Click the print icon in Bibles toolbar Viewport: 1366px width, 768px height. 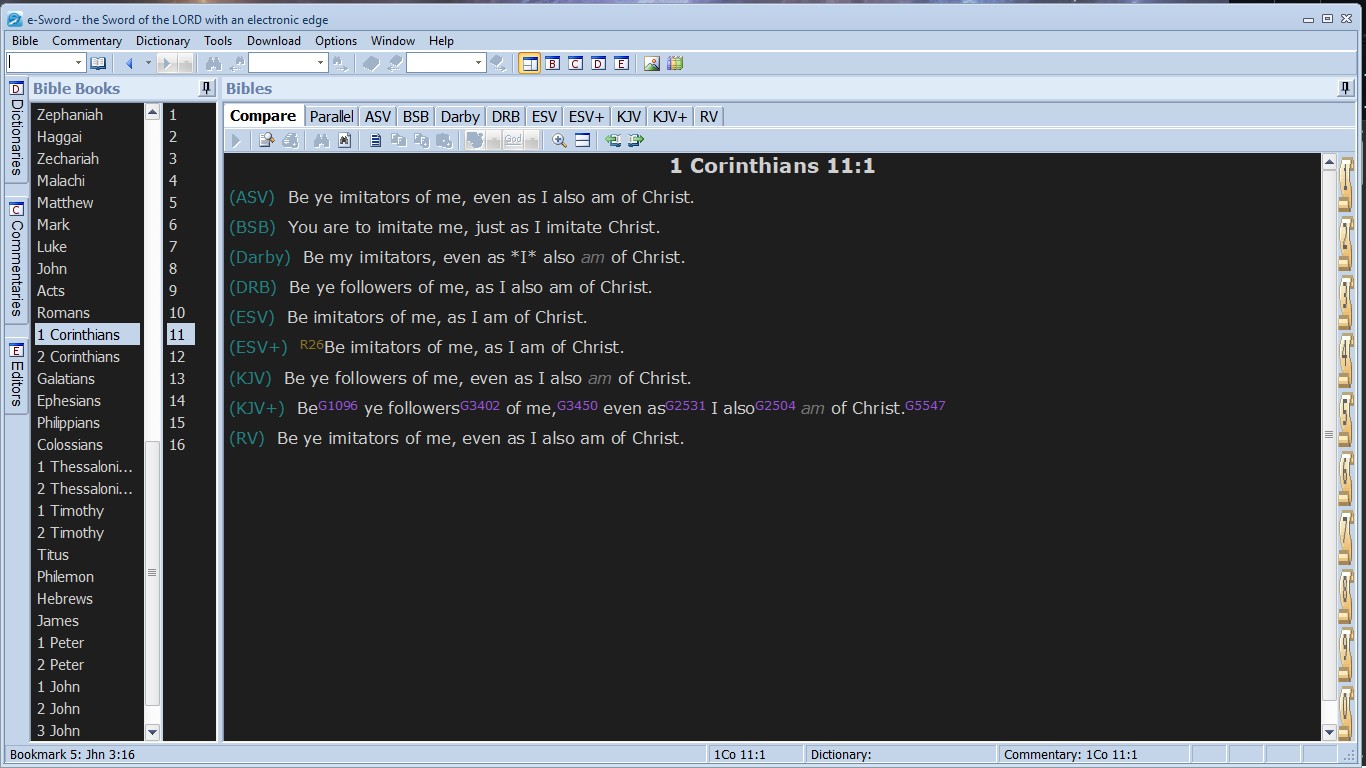point(290,141)
